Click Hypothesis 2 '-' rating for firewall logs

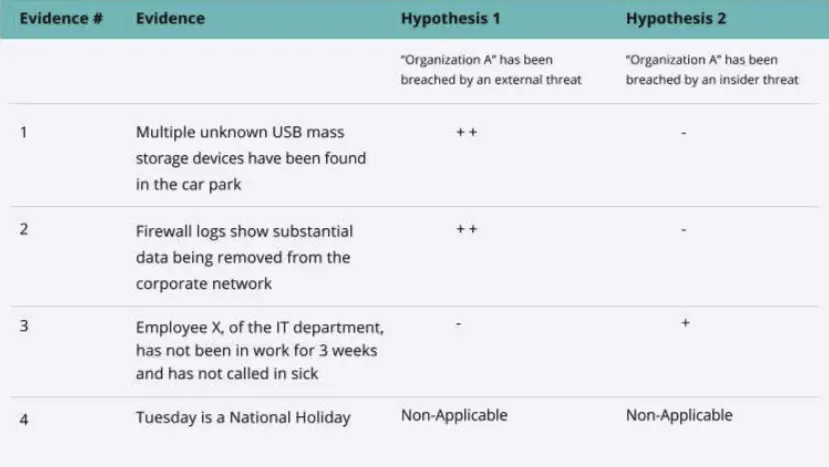(x=684, y=230)
